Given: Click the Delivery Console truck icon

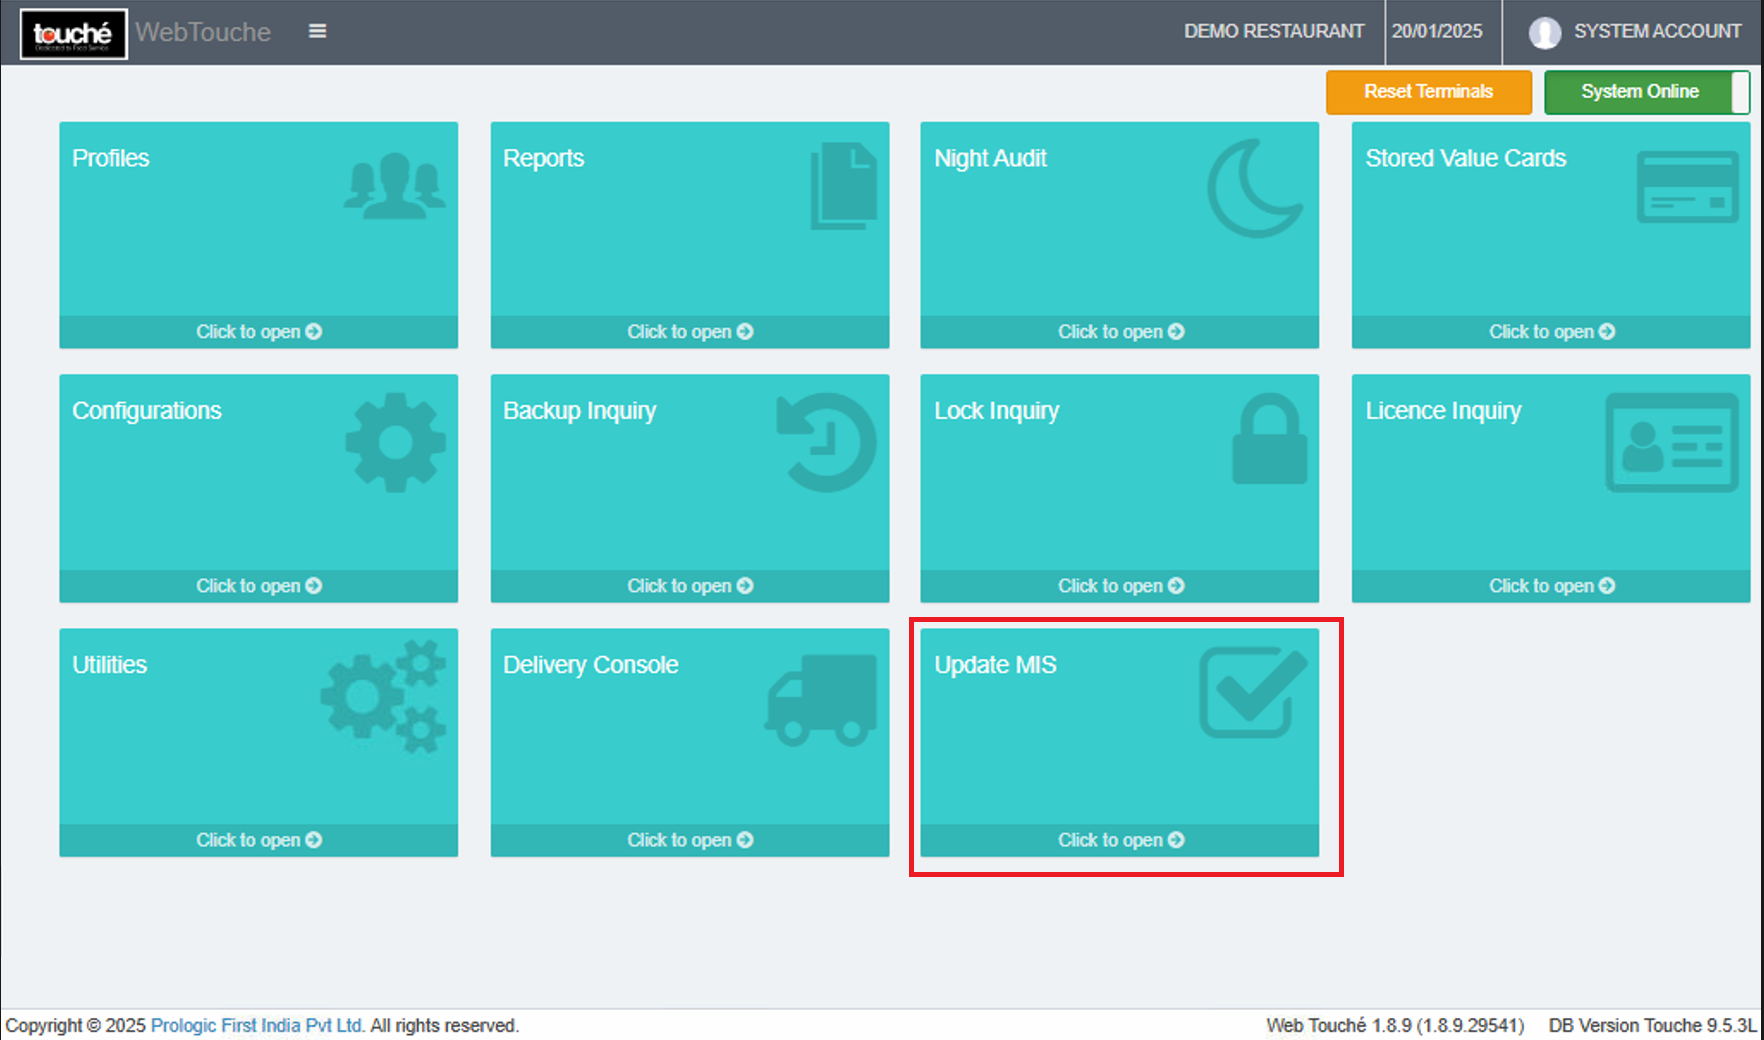Looking at the screenshot, I should coord(821,700).
